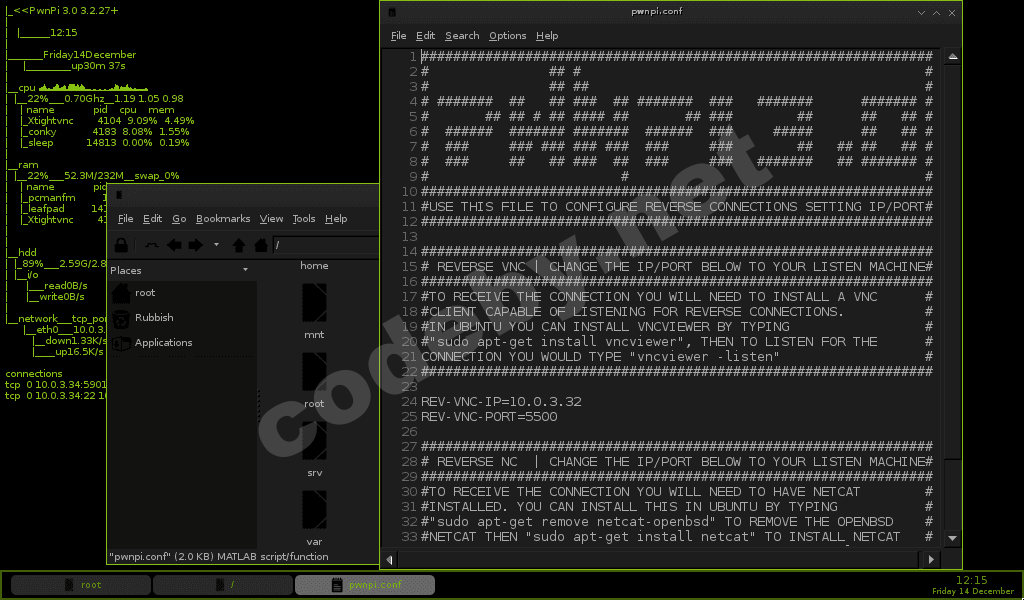
Task: Switch to pwnpi.conf taskbar button
Action: coord(365,585)
